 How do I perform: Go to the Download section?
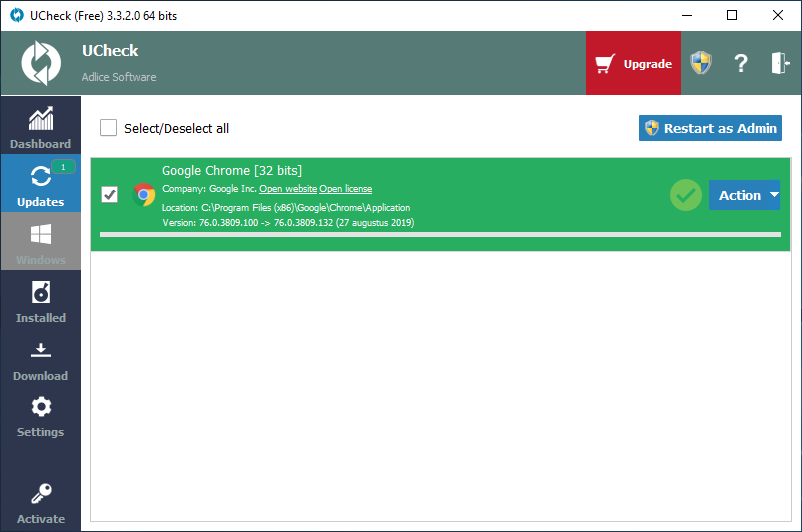[40, 361]
